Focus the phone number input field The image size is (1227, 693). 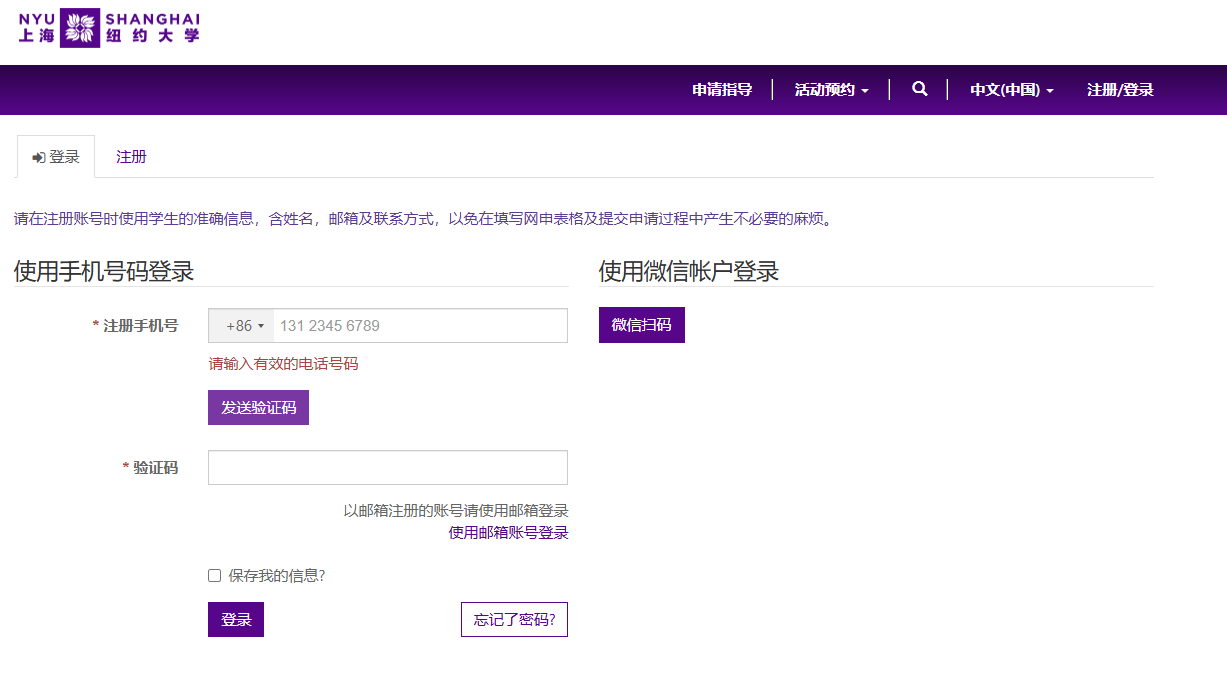[x=420, y=326]
